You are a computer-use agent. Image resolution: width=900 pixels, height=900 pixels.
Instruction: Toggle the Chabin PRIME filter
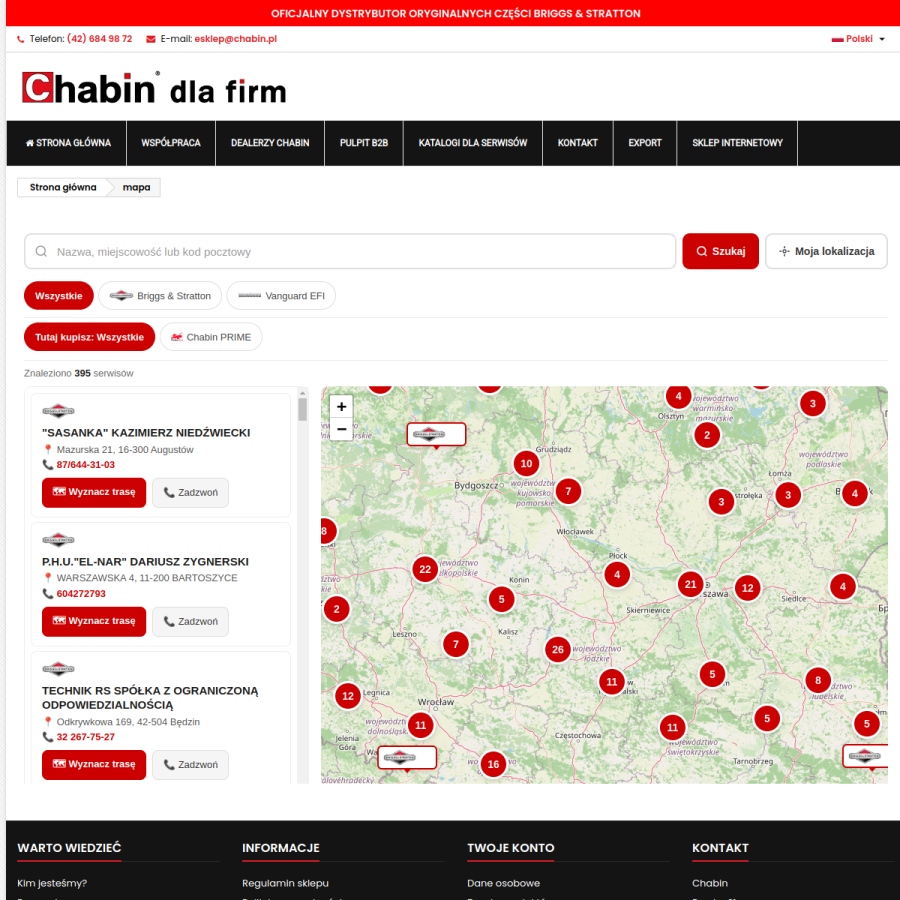(211, 337)
